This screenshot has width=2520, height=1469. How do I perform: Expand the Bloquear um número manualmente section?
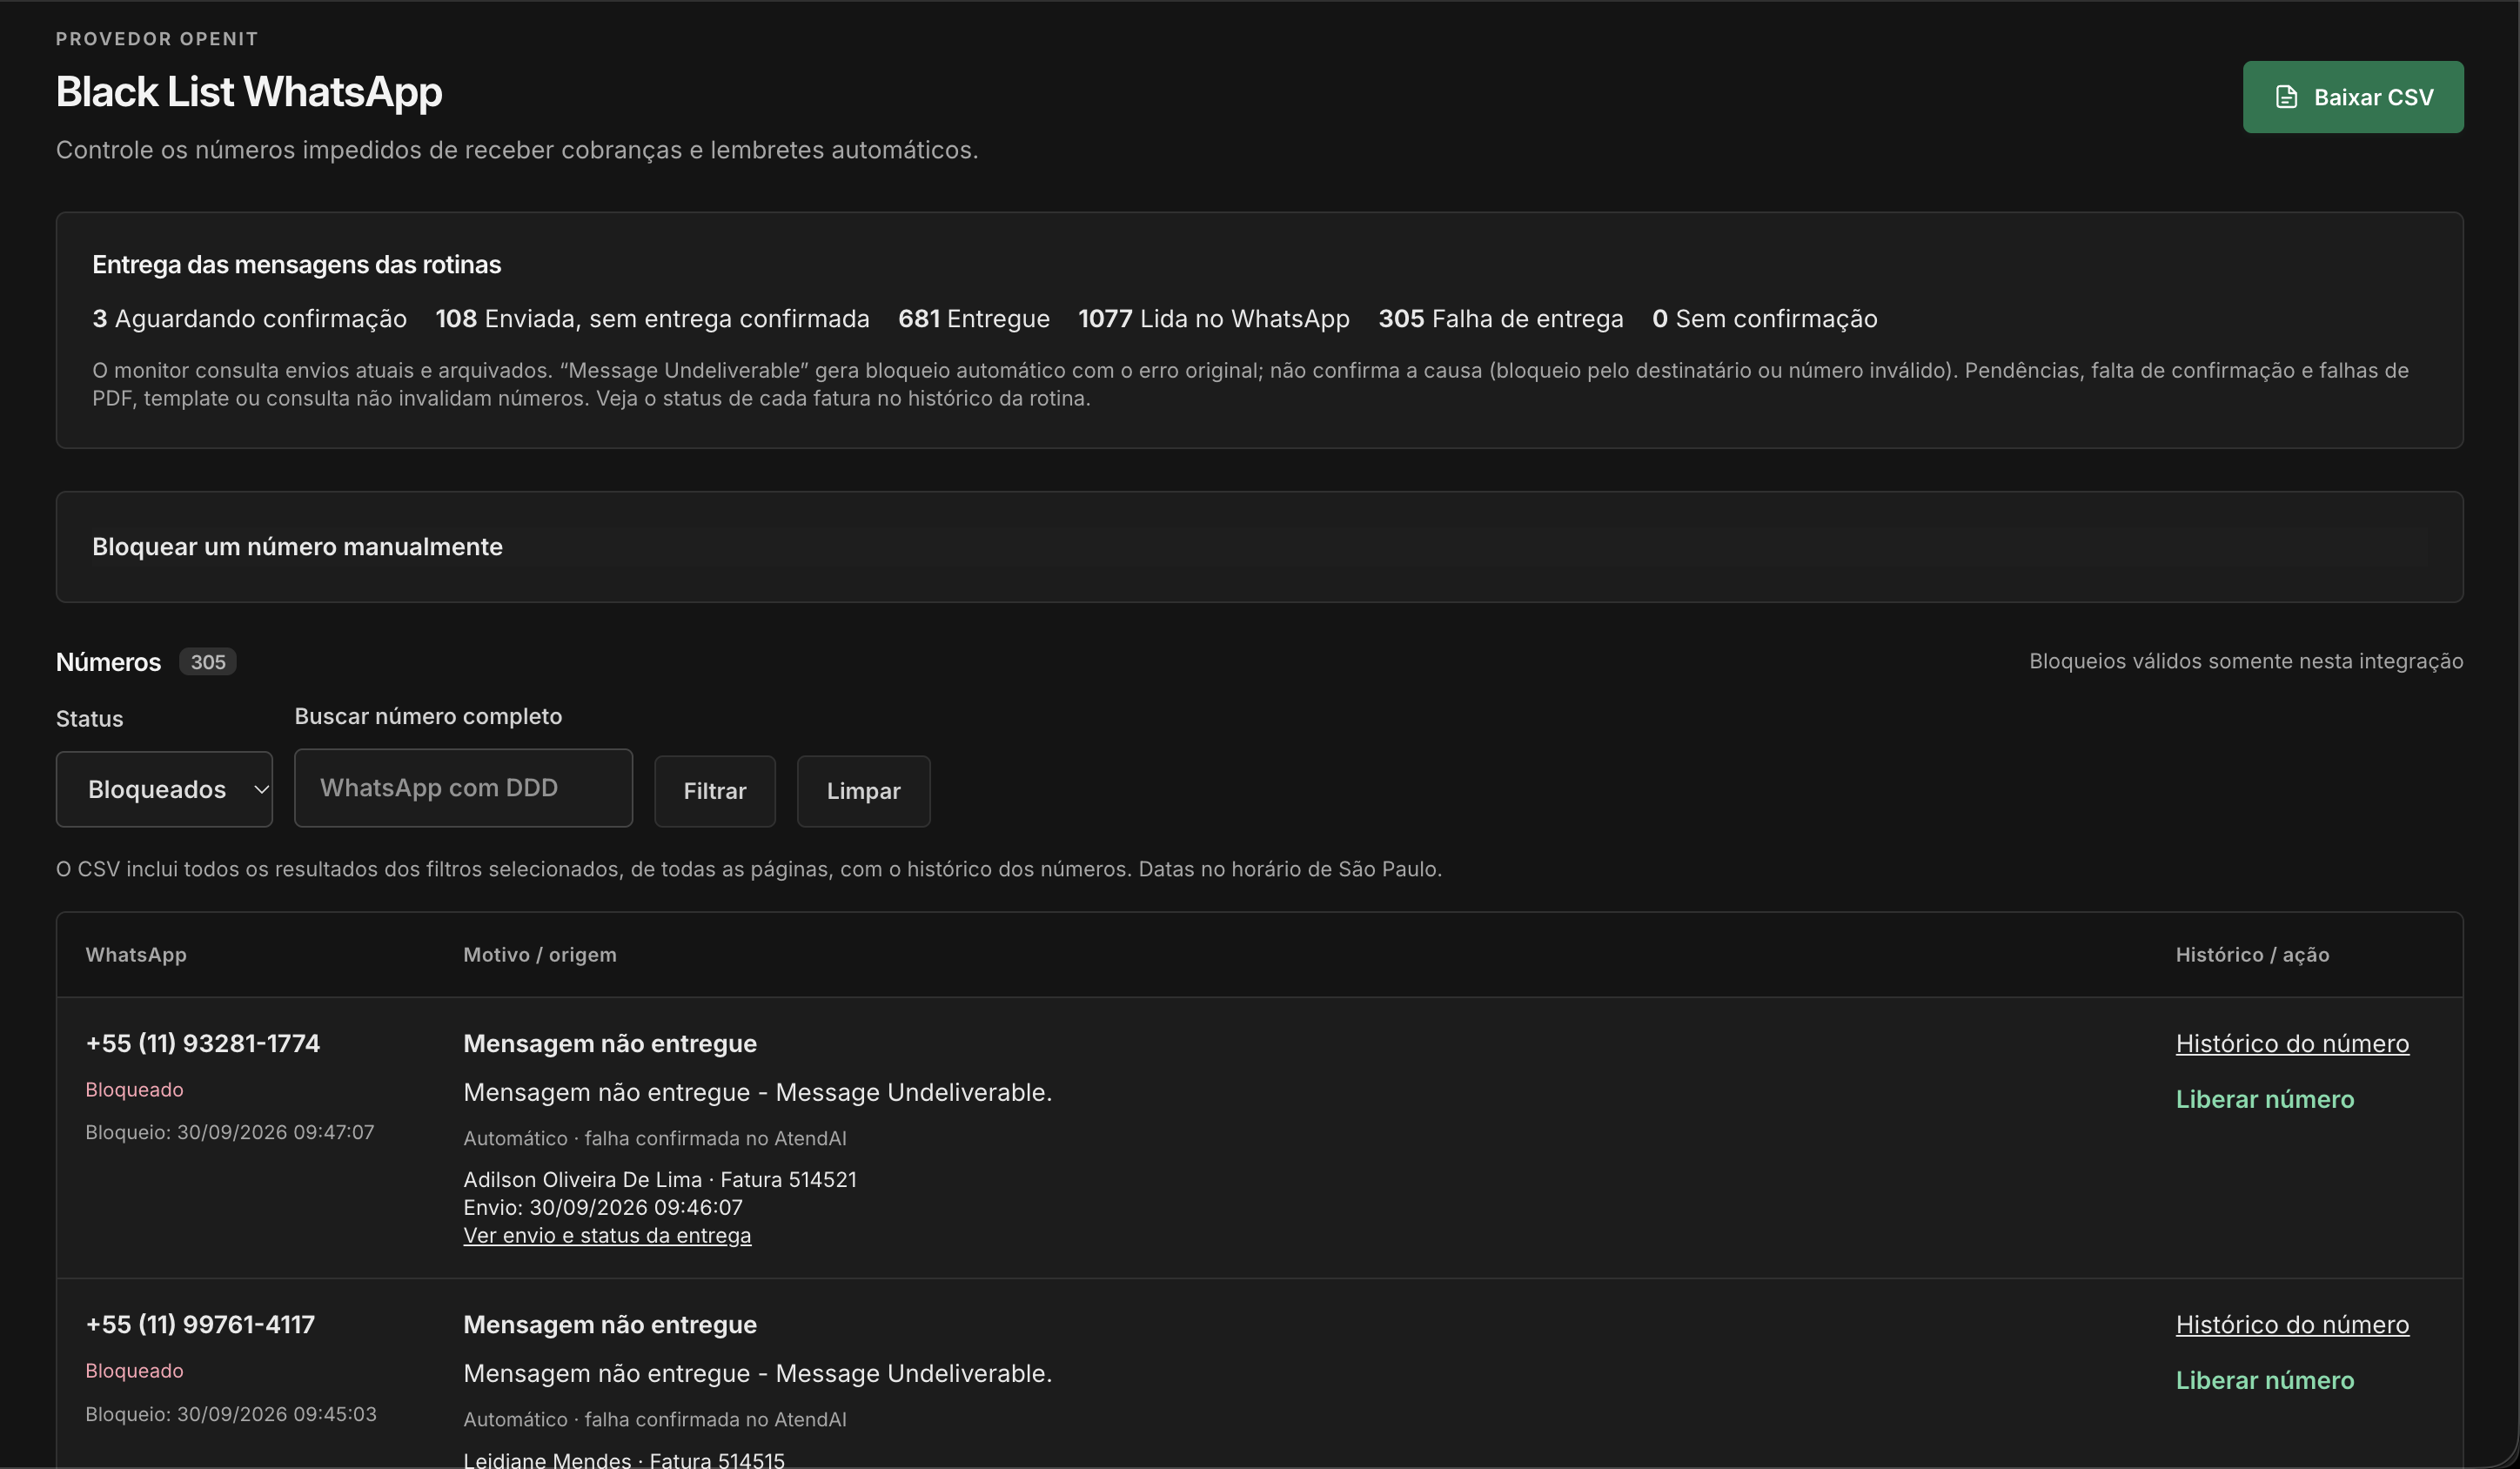click(x=1259, y=547)
